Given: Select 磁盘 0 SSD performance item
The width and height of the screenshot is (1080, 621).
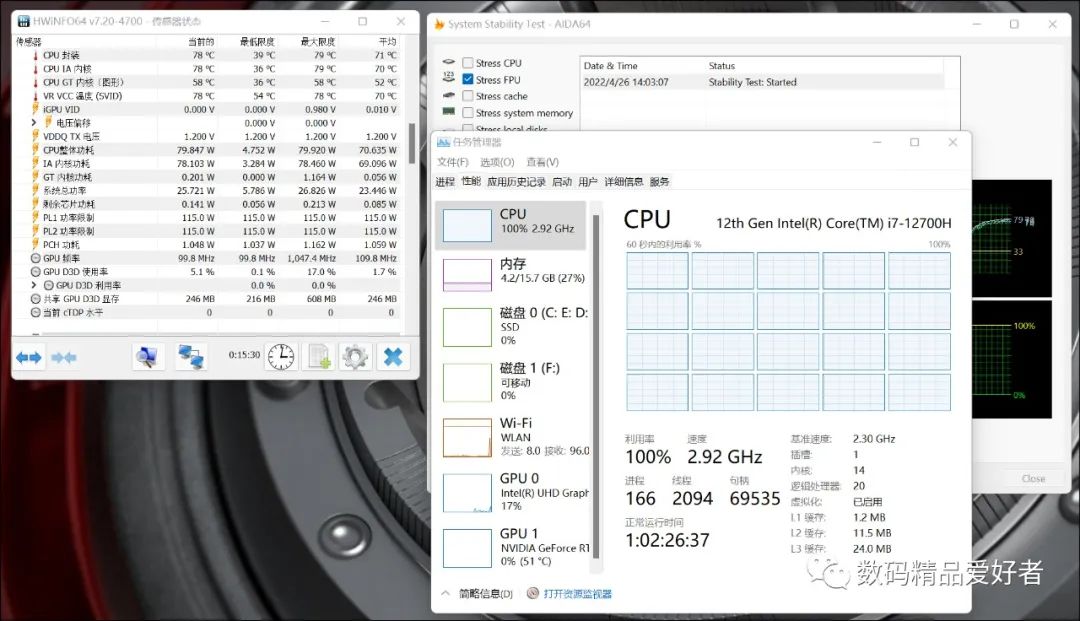Looking at the screenshot, I should tap(510, 326).
